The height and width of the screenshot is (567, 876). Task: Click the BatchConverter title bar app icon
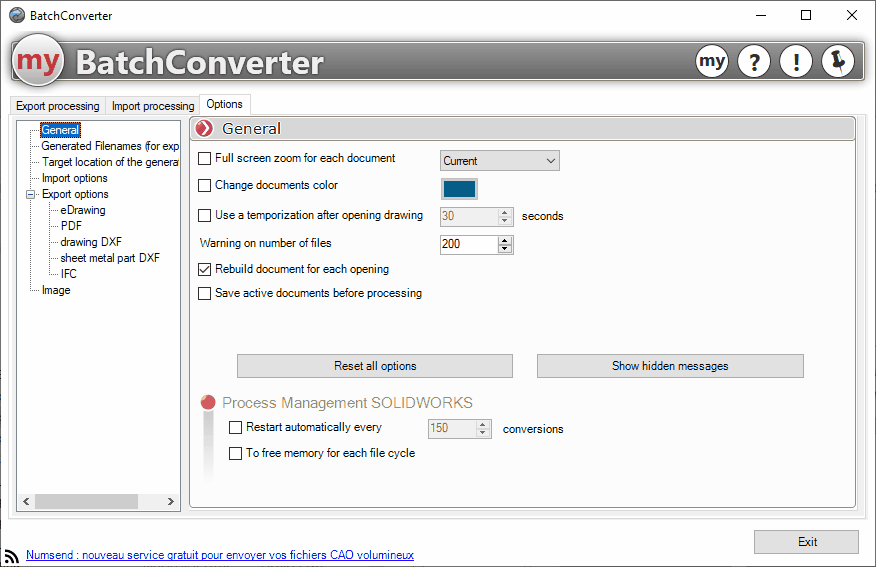point(16,16)
